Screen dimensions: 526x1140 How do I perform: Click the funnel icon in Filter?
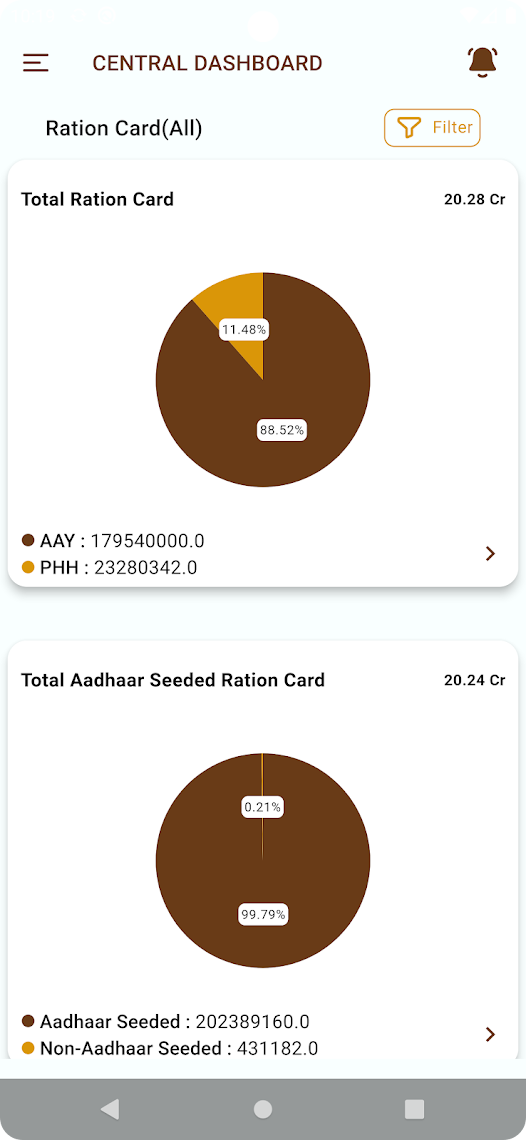pyautogui.click(x=409, y=129)
